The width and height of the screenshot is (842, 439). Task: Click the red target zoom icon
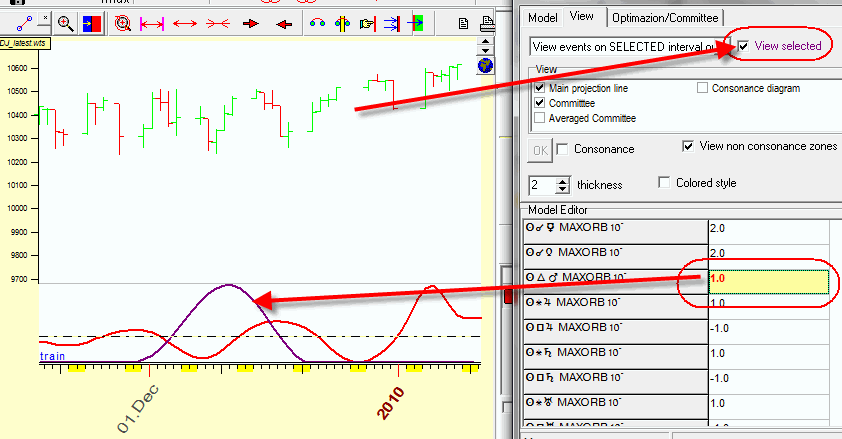[122, 23]
